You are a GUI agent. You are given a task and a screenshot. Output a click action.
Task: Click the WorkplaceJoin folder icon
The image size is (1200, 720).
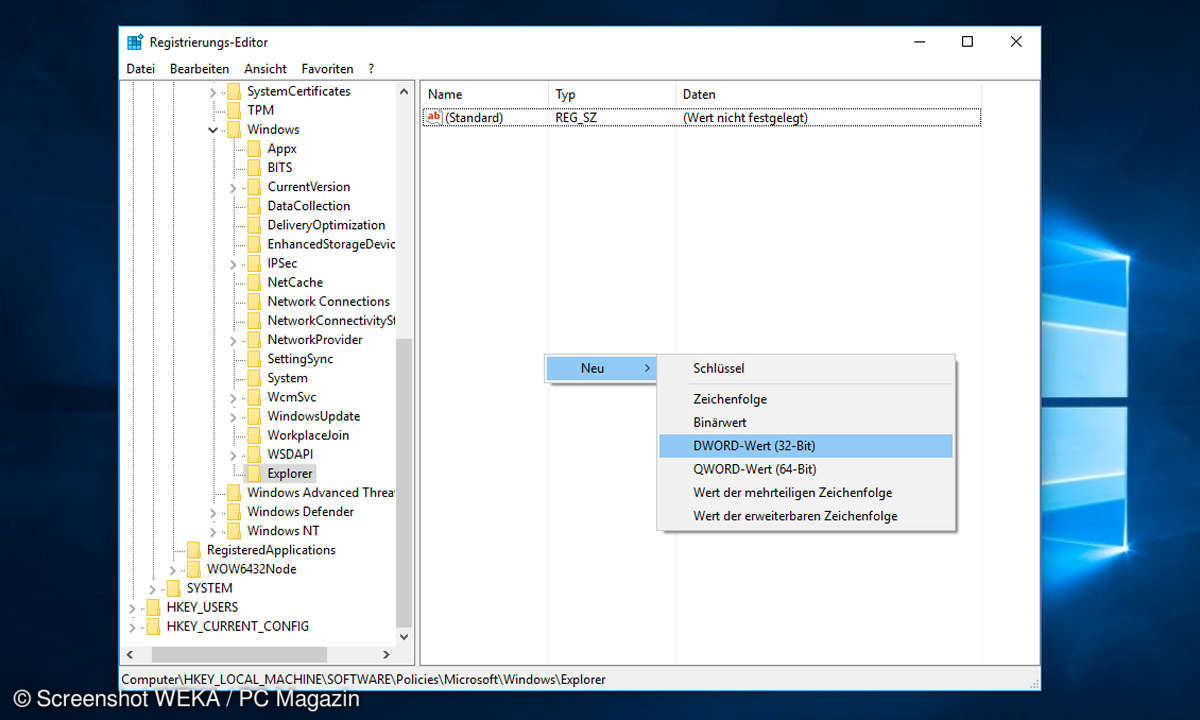tap(254, 435)
